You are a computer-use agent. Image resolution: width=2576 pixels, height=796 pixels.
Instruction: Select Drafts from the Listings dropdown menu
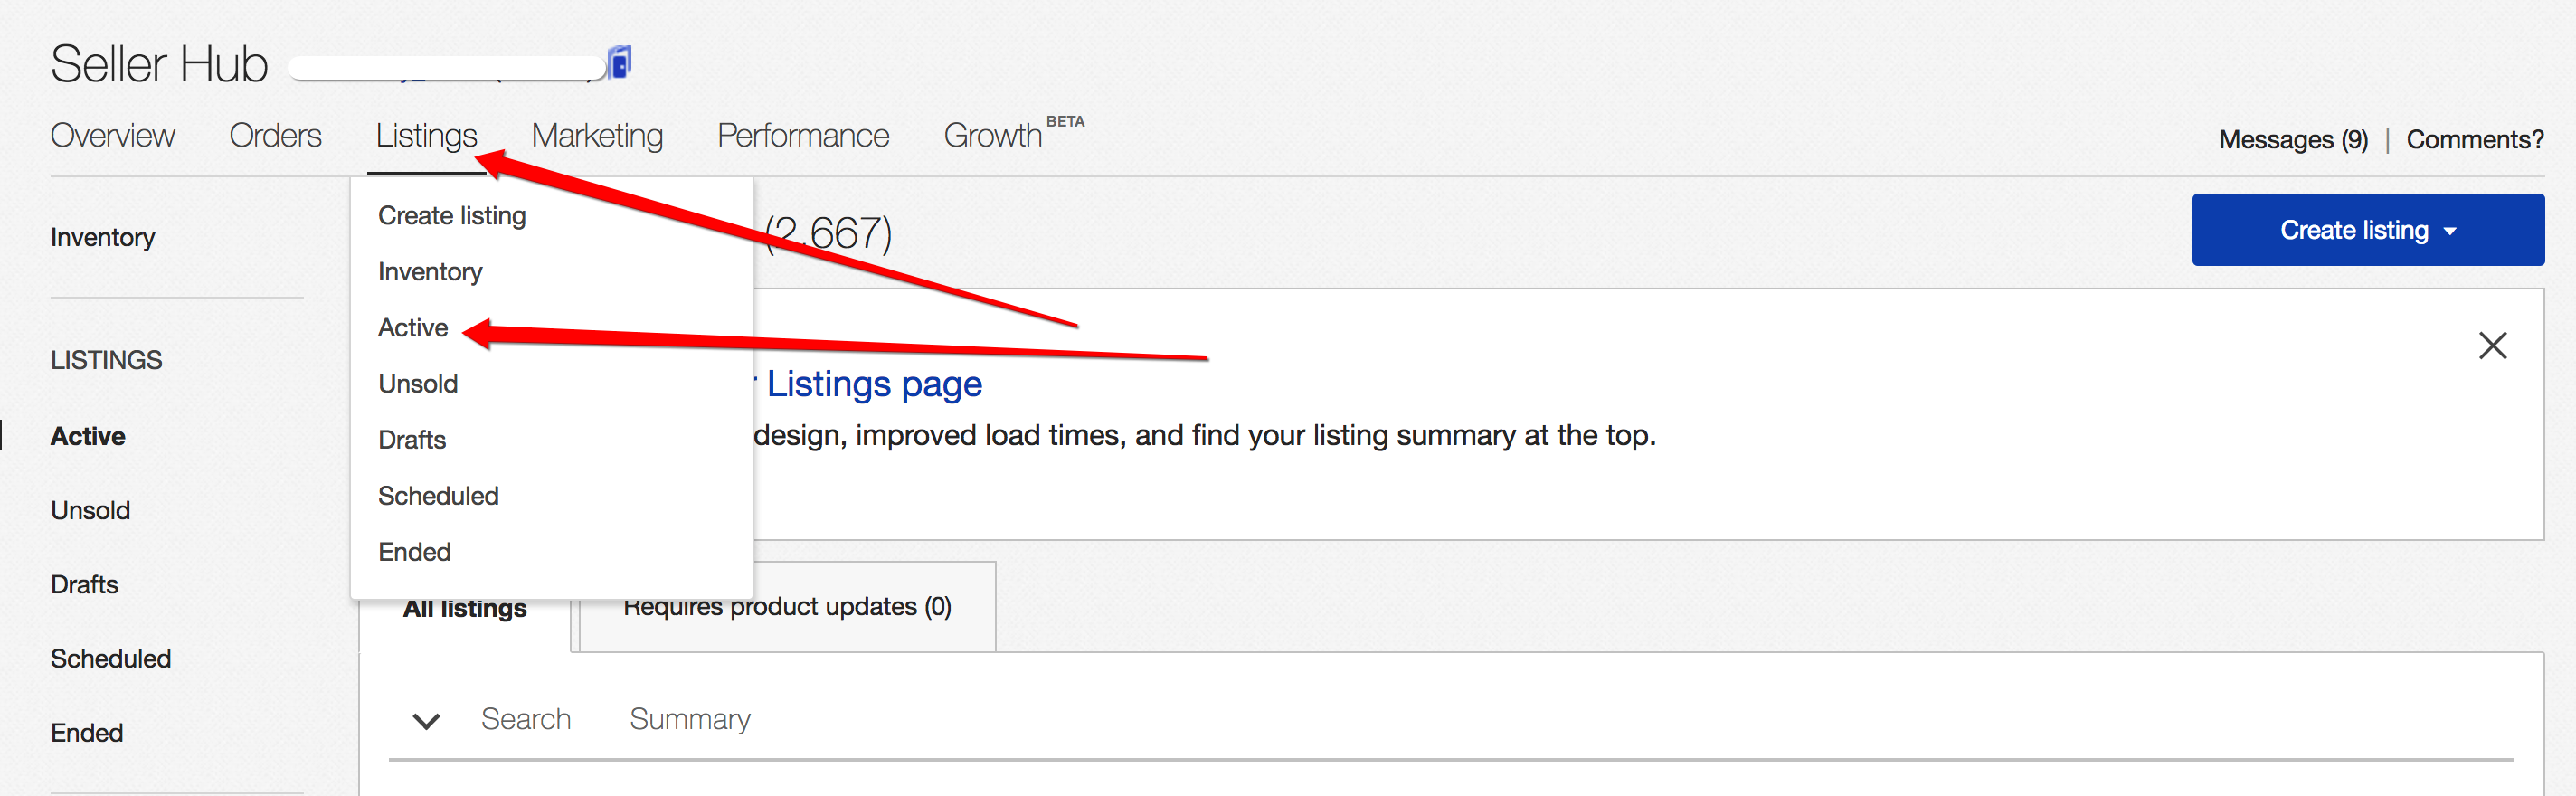click(x=412, y=439)
